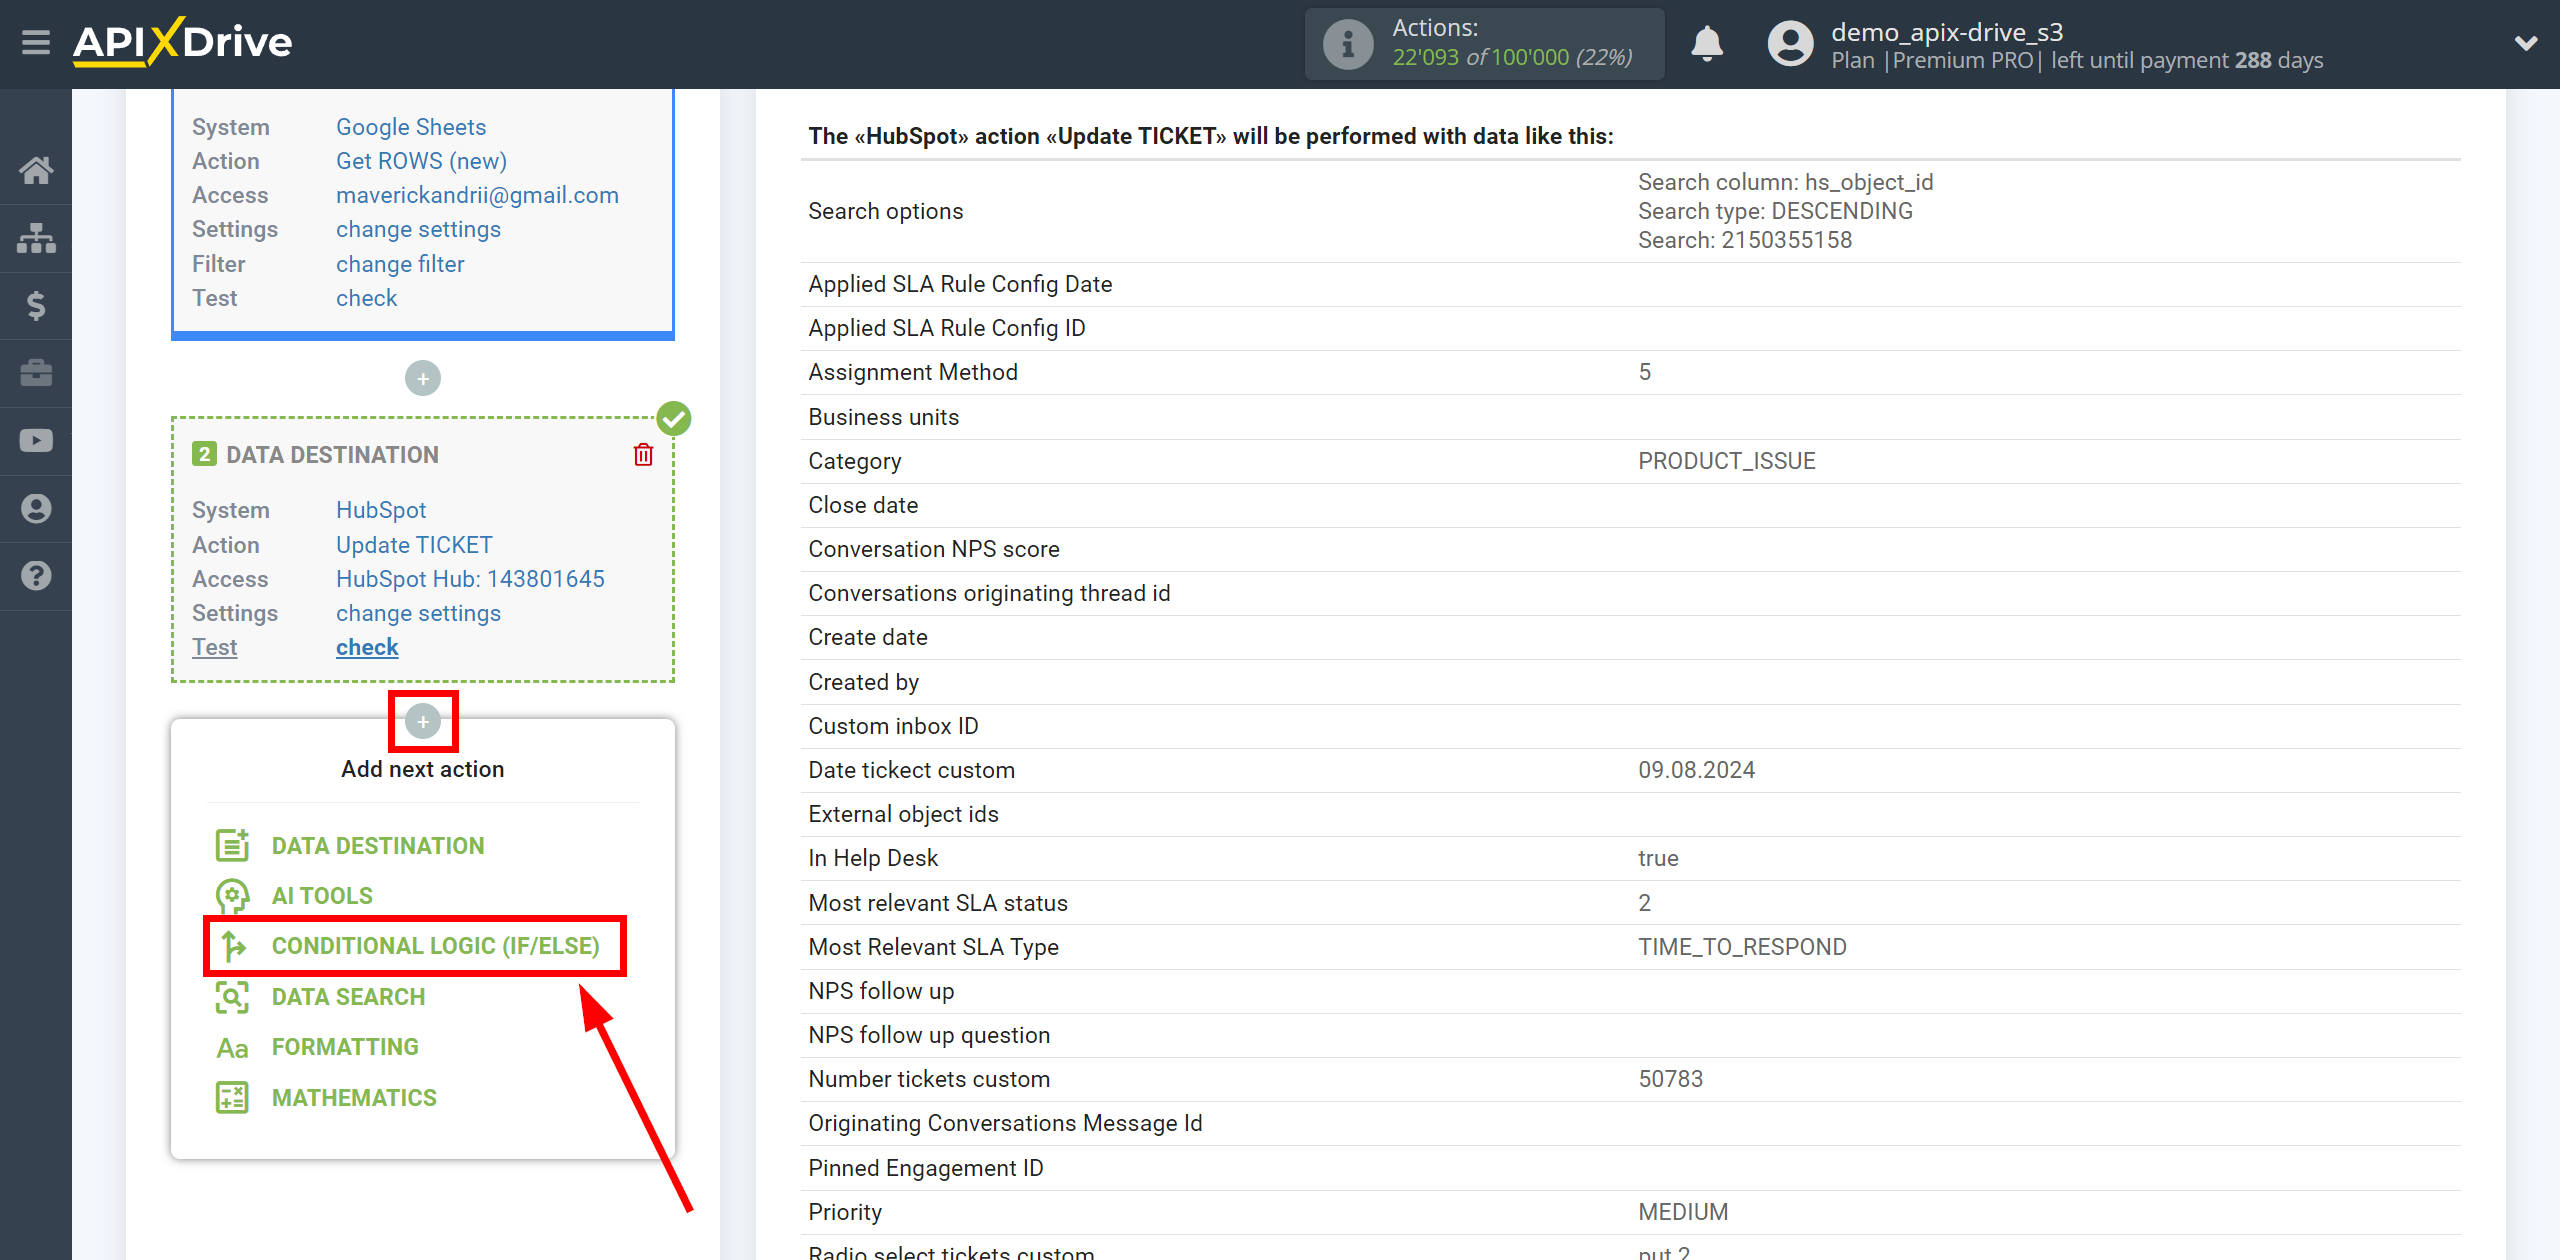Click the ApiX-Drive logo

click(183, 42)
